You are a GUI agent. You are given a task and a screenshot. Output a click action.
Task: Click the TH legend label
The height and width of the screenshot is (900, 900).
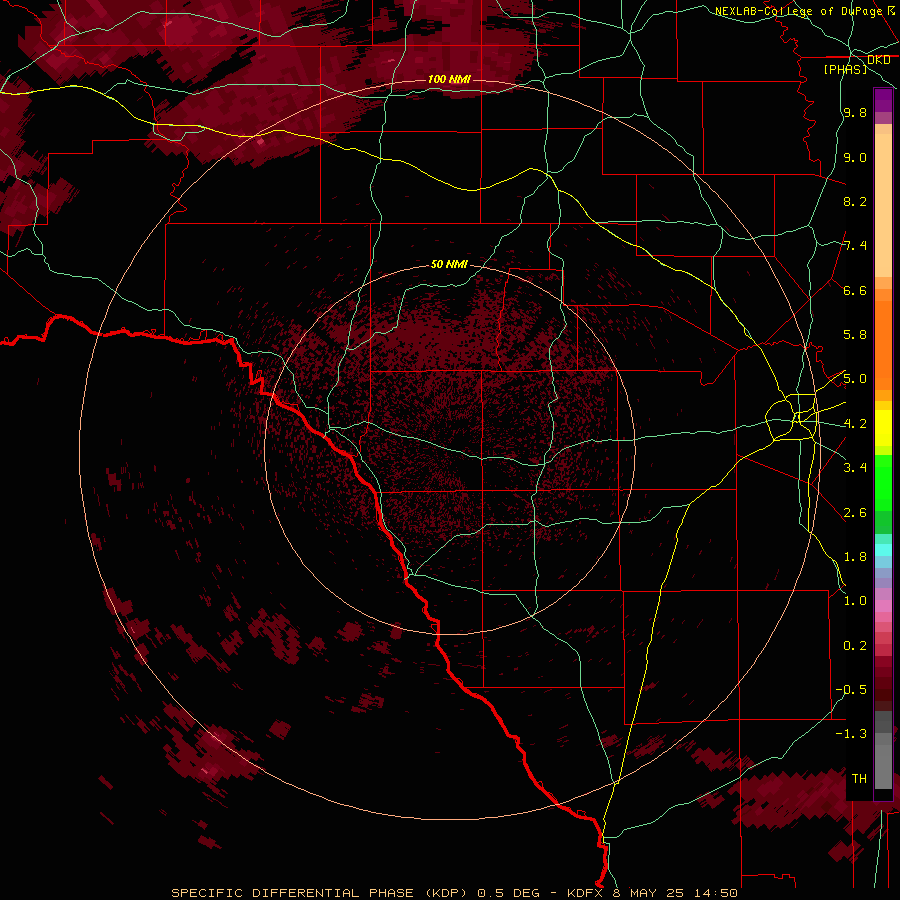pyautogui.click(x=859, y=779)
